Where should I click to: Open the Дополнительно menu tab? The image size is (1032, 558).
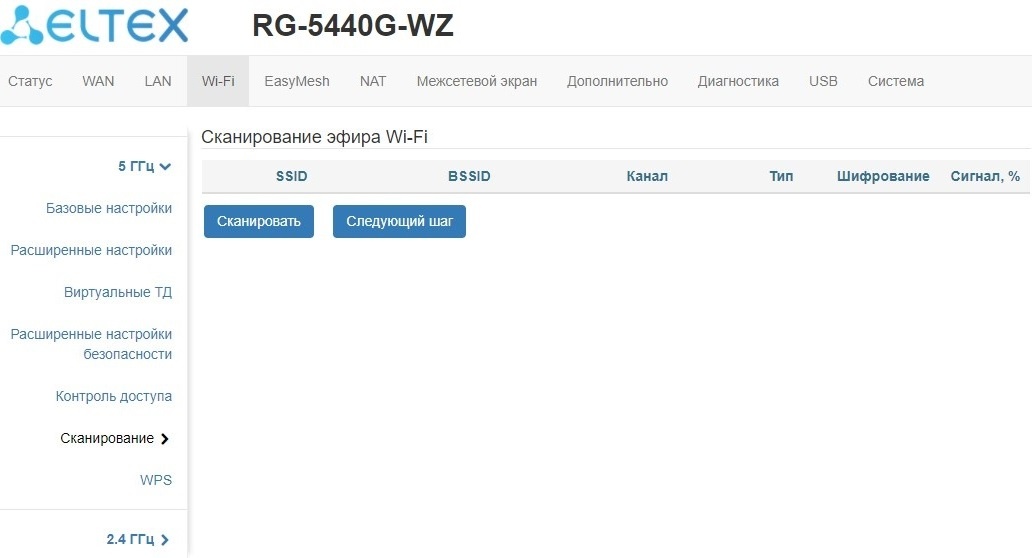617,81
